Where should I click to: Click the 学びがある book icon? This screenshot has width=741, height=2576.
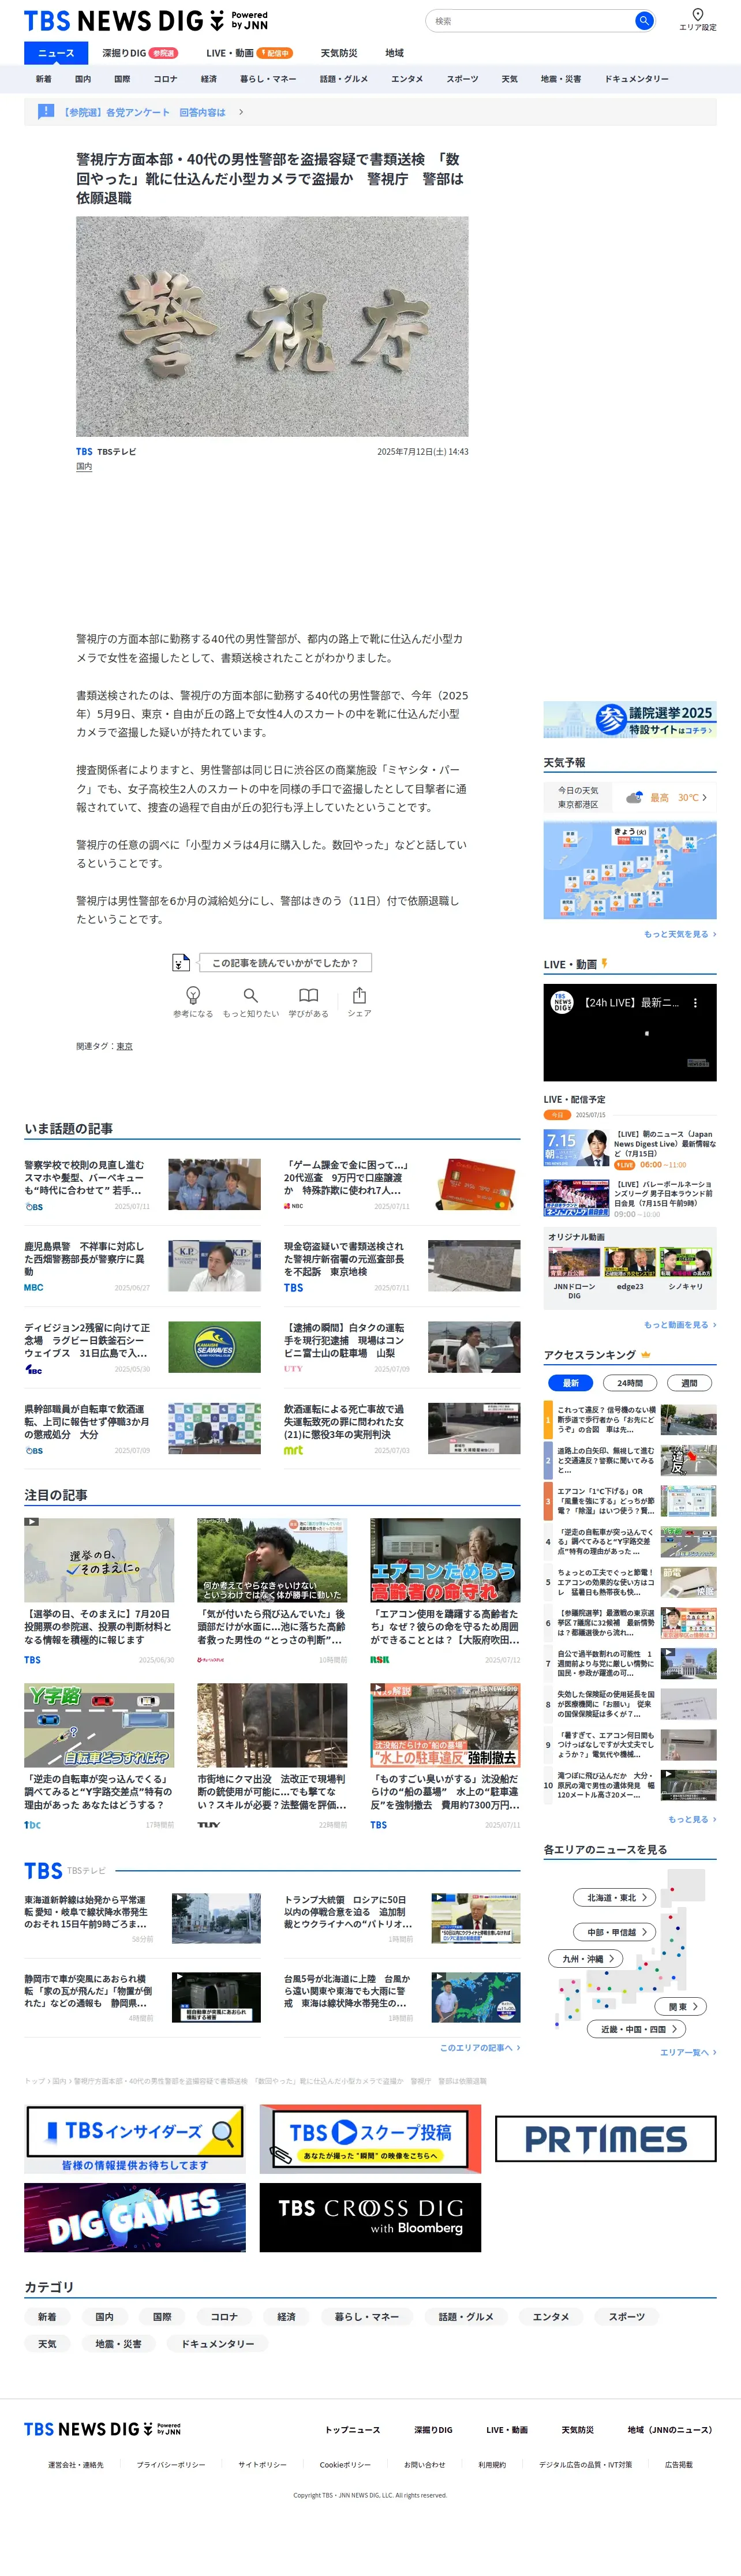click(x=309, y=995)
